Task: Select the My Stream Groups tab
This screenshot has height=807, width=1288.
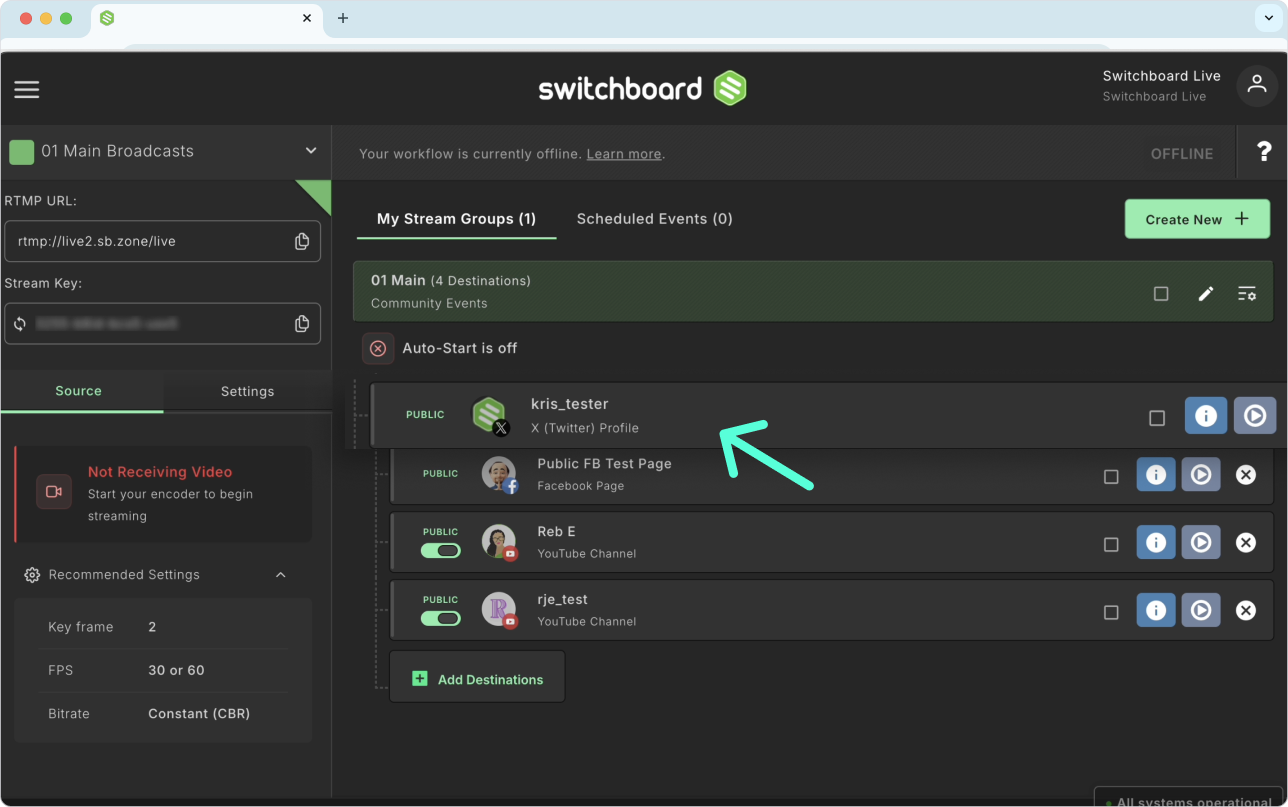Action: point(456,219)
